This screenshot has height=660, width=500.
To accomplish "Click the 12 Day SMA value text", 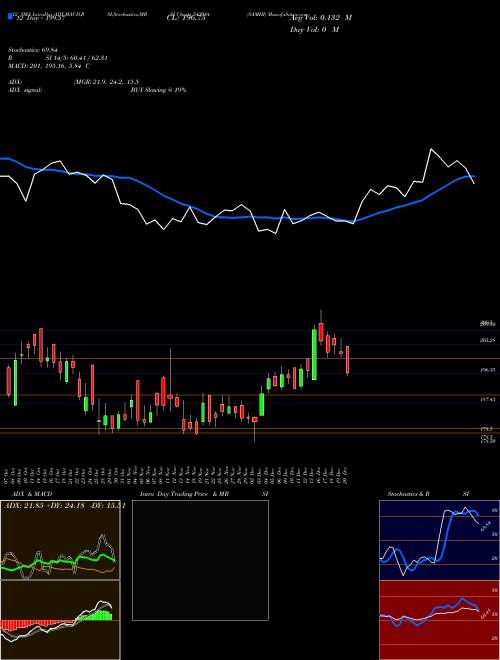I will pyautogui.click(x=40, y=18).
